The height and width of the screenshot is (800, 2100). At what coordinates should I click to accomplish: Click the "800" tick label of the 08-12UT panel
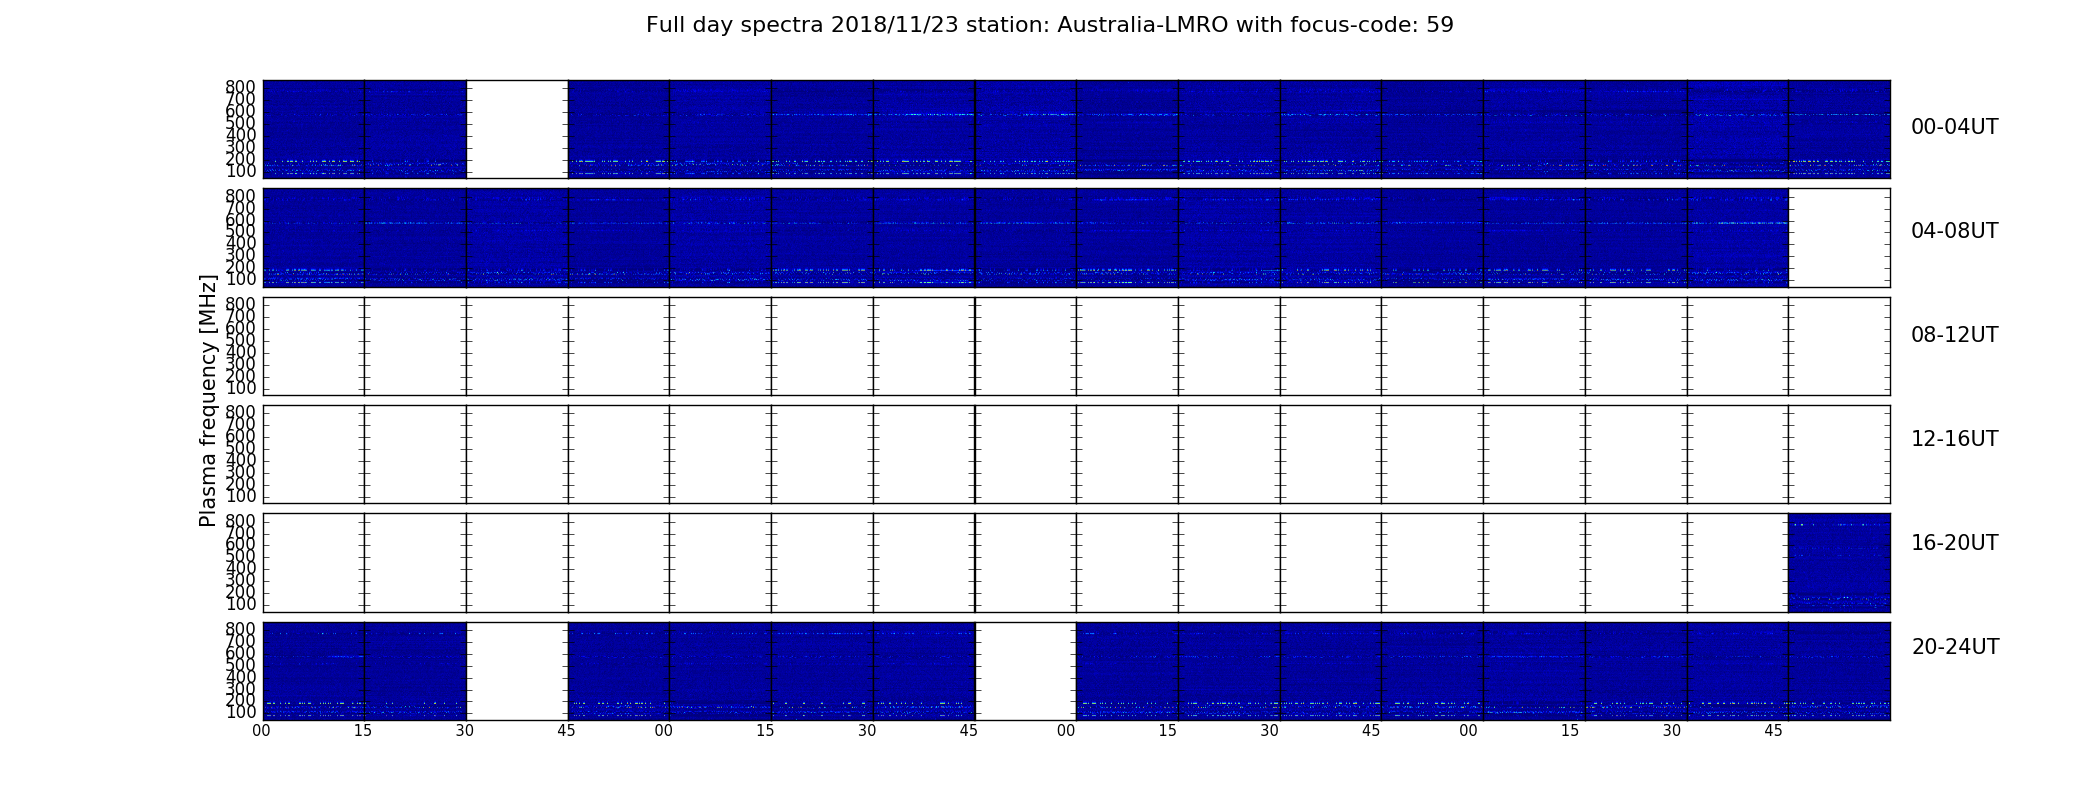241,304
